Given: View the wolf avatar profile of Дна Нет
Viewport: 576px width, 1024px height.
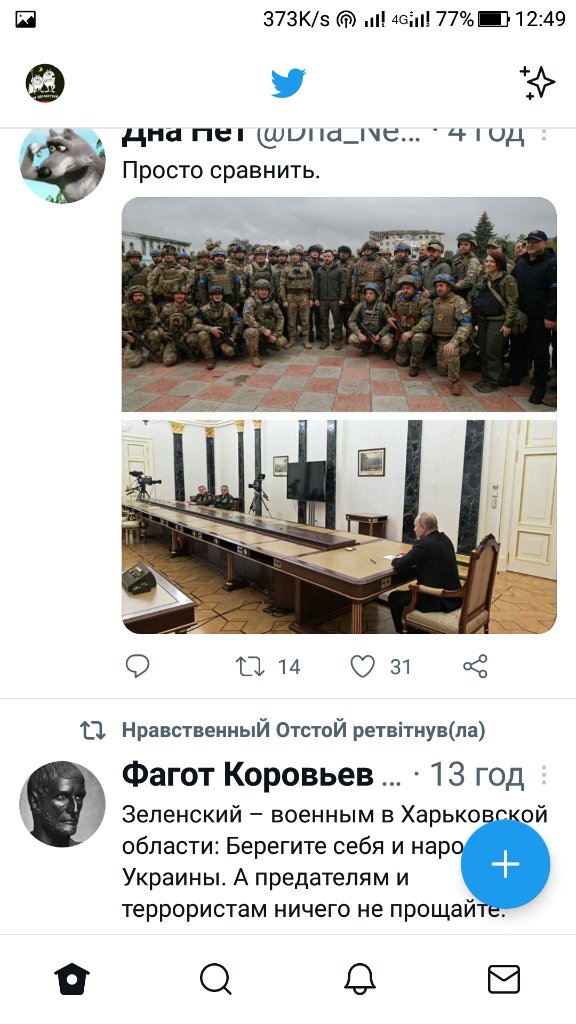Looking at the screenshot, I should [62, 164].
